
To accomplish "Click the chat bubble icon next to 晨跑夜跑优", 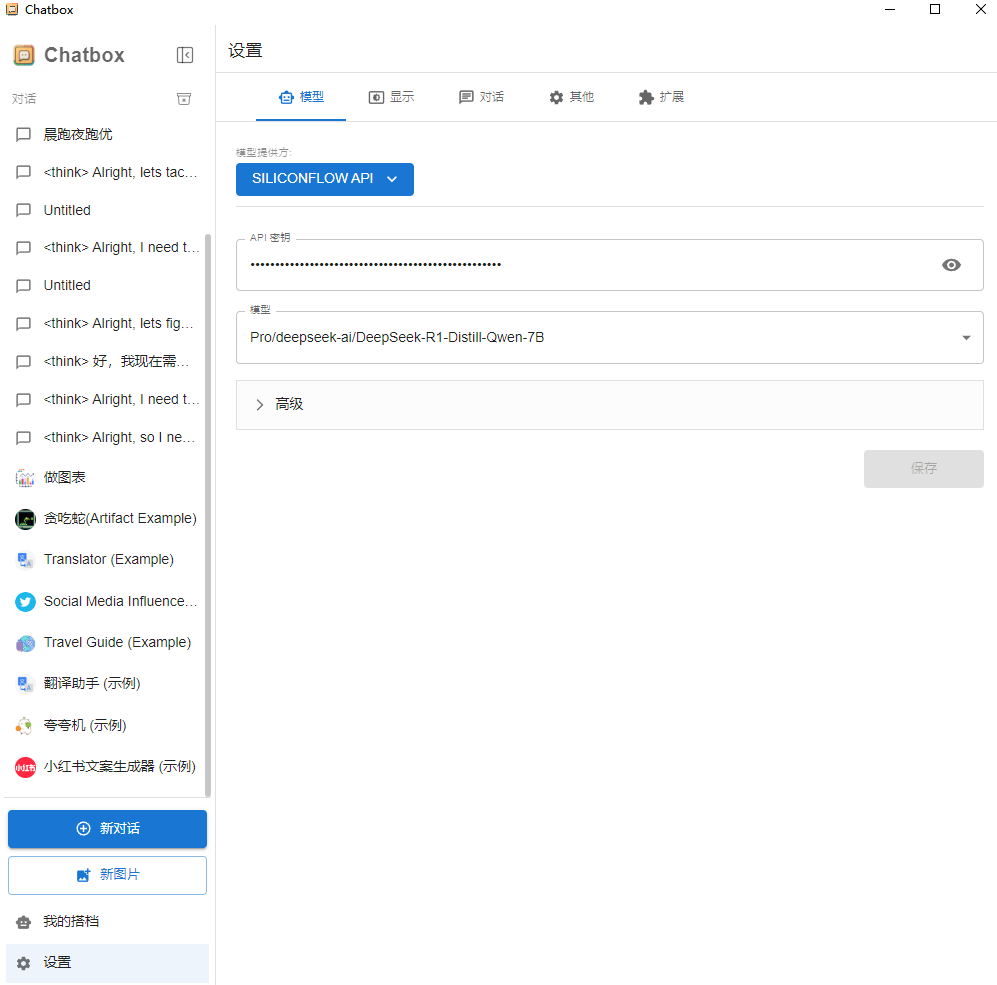I will pos(24,134).
